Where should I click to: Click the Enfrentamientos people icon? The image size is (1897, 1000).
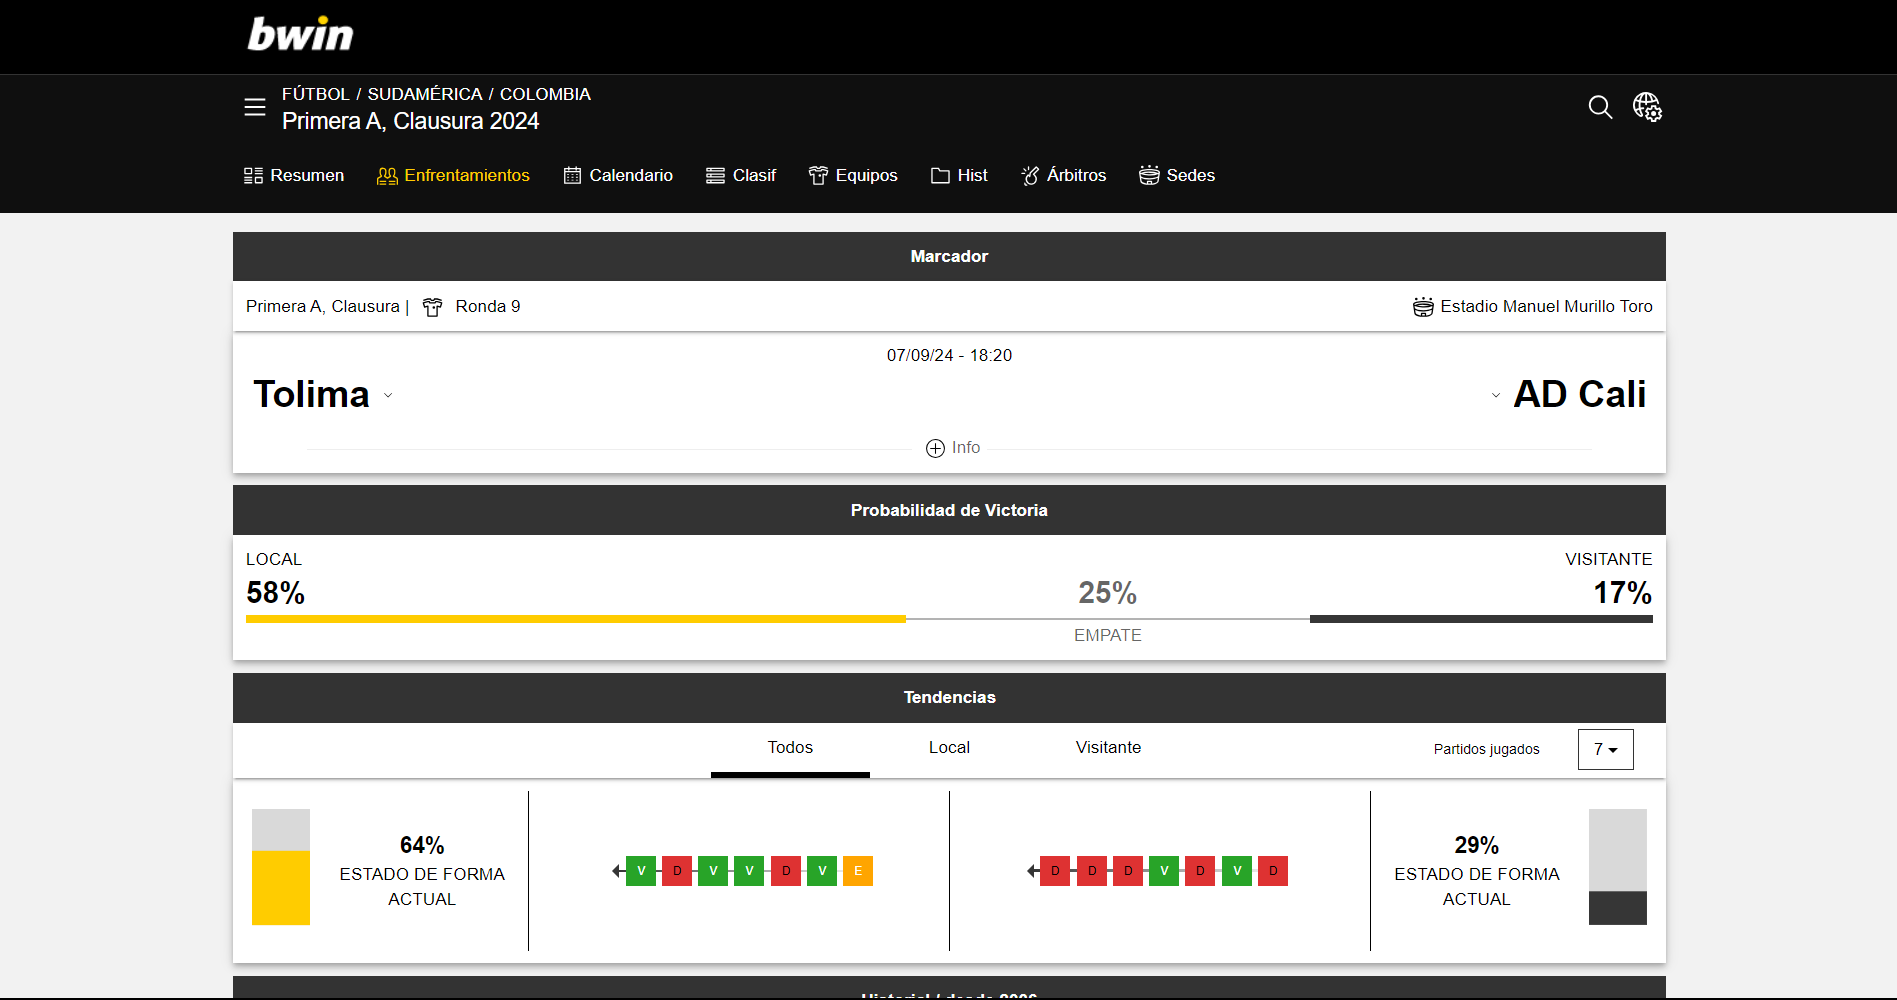(x=387, y=176)
